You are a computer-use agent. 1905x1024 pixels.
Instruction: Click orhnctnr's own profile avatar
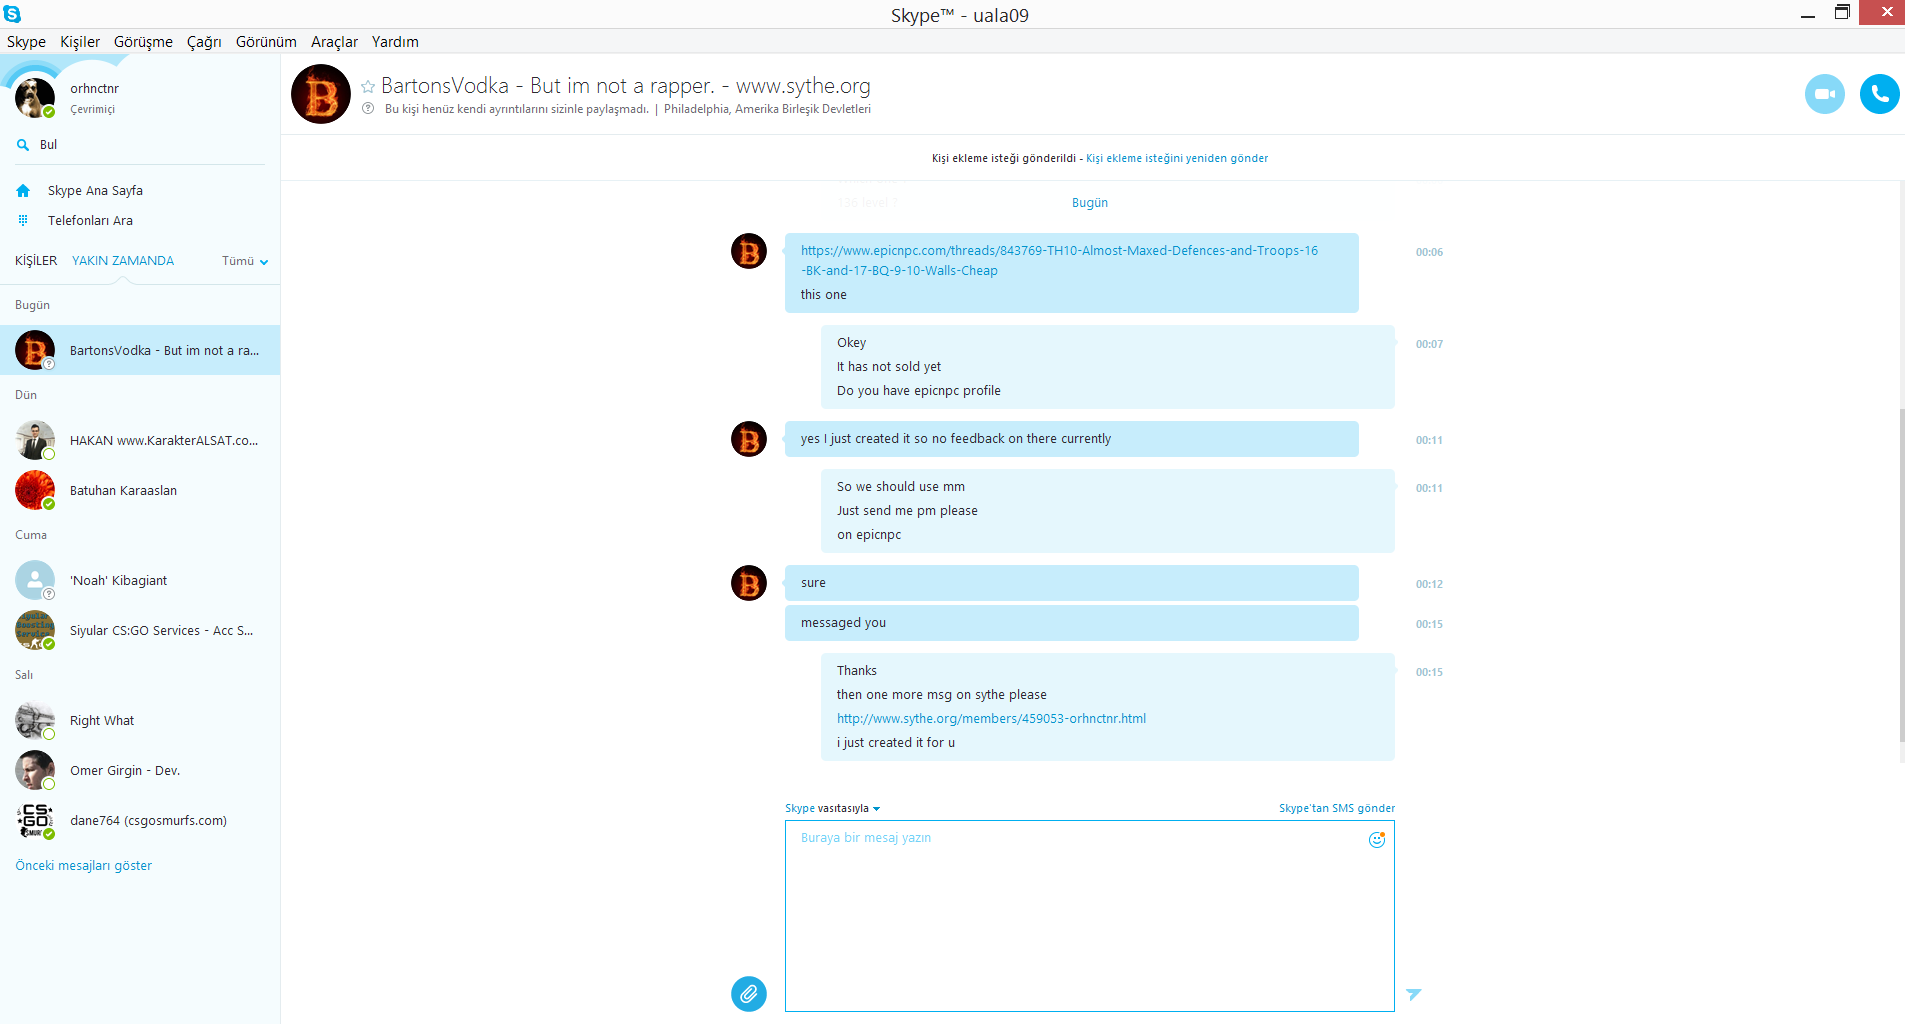(35, 97)
